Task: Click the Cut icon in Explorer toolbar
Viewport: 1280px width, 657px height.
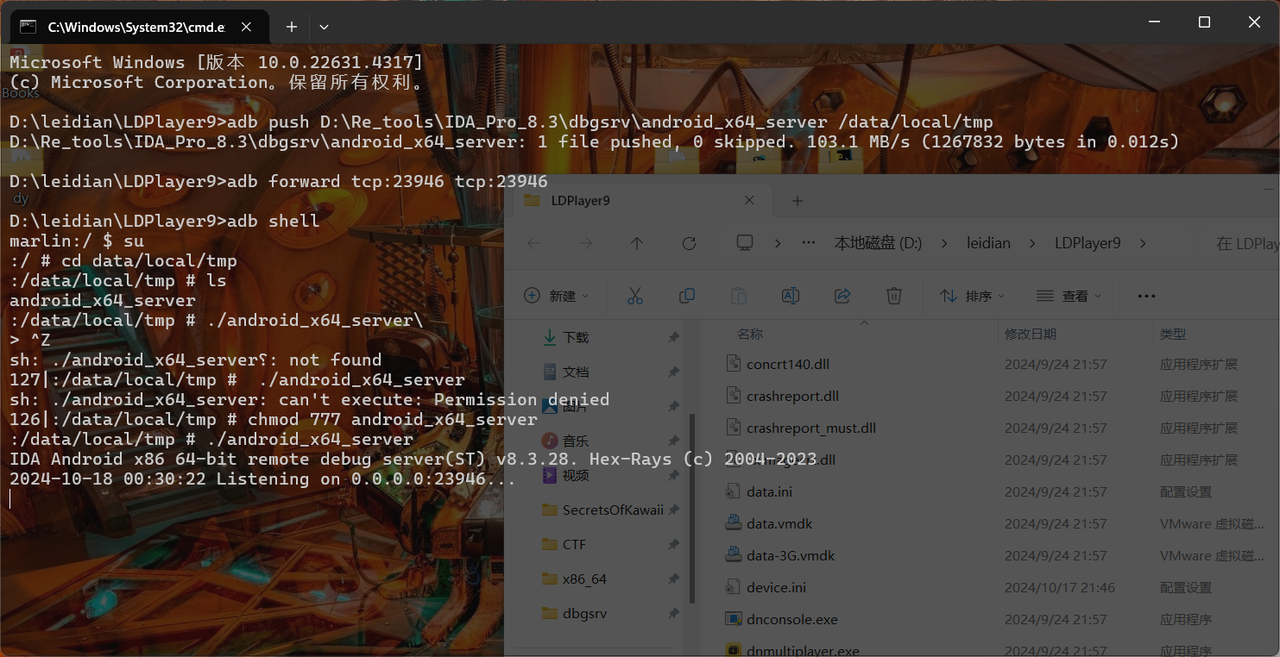Action: click(635, 296)
